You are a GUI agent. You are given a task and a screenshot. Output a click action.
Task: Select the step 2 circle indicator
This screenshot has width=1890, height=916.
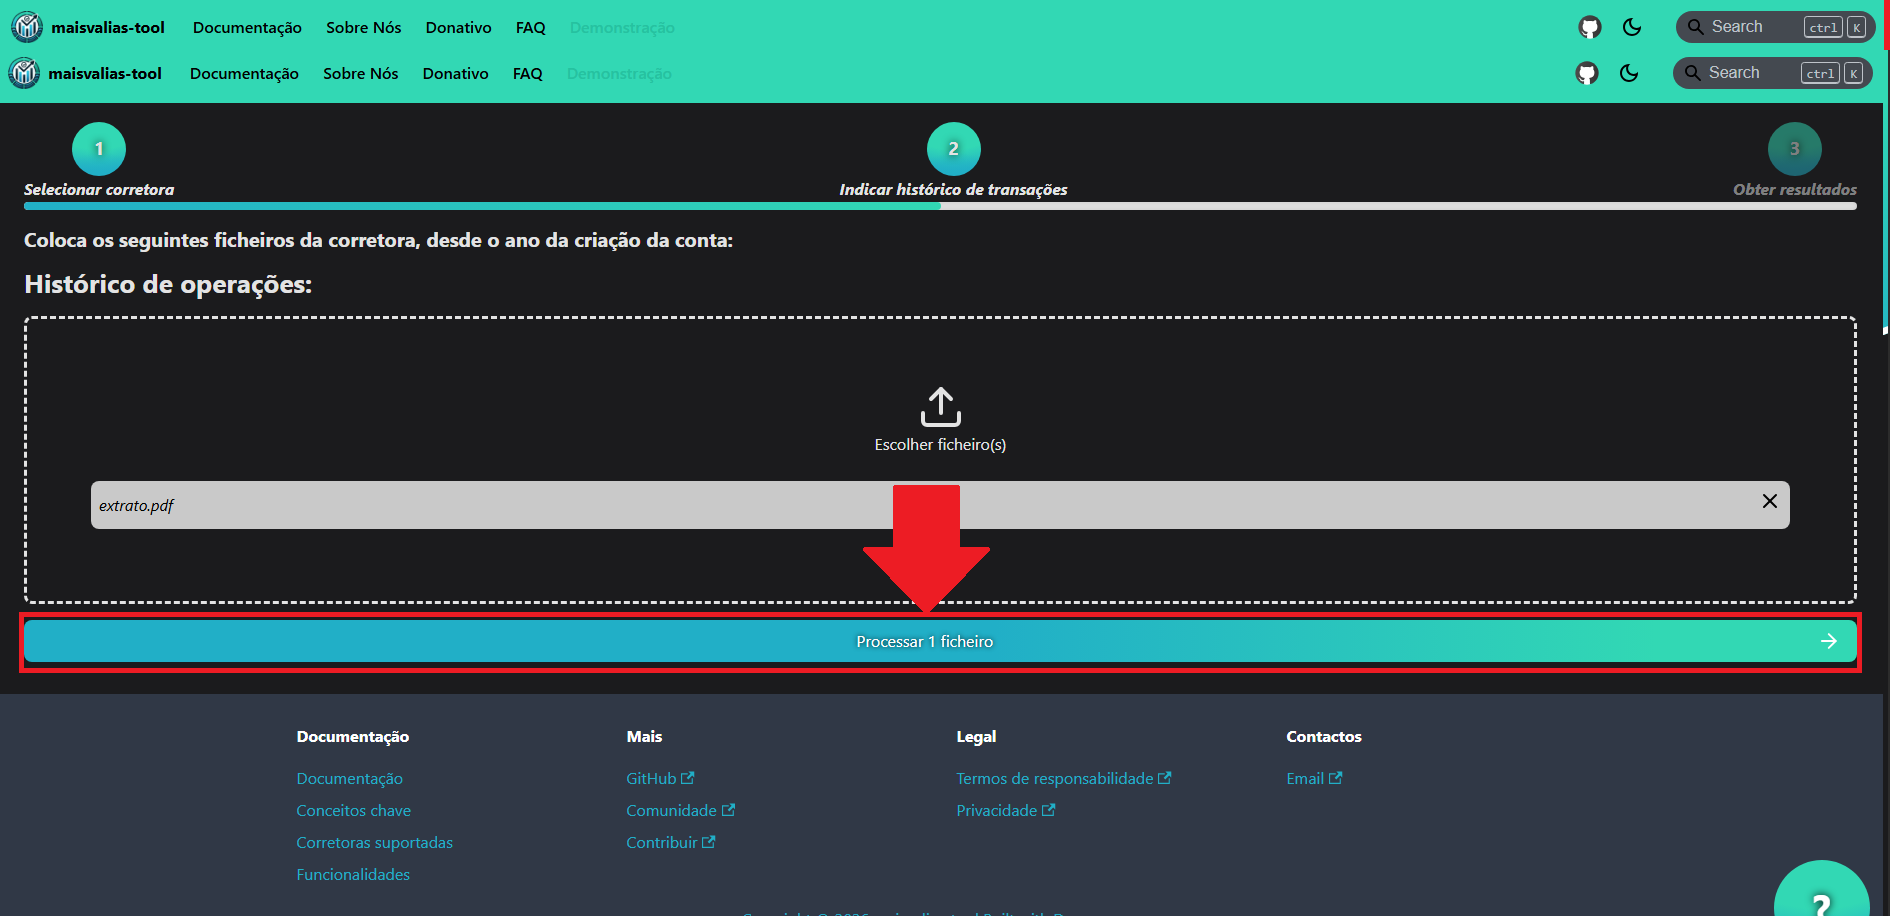coord(953,149)
